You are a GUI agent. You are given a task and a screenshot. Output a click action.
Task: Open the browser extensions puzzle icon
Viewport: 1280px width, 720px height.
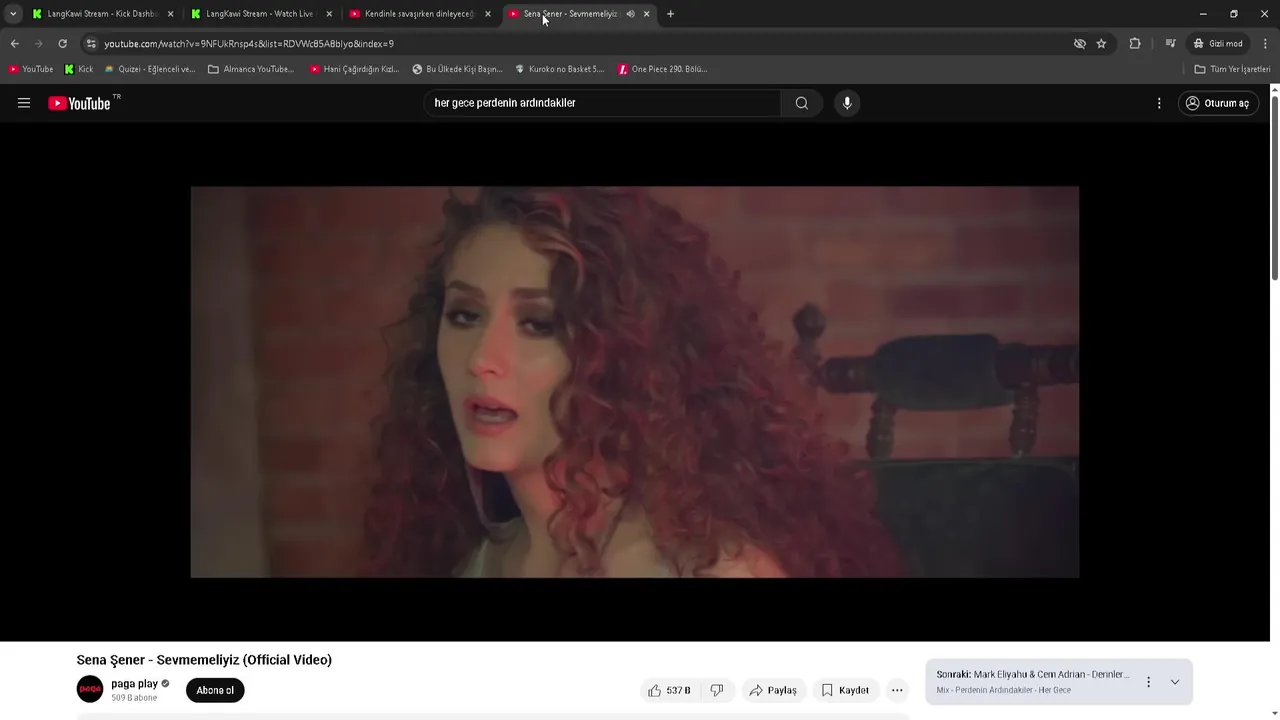coord(1135,44)
